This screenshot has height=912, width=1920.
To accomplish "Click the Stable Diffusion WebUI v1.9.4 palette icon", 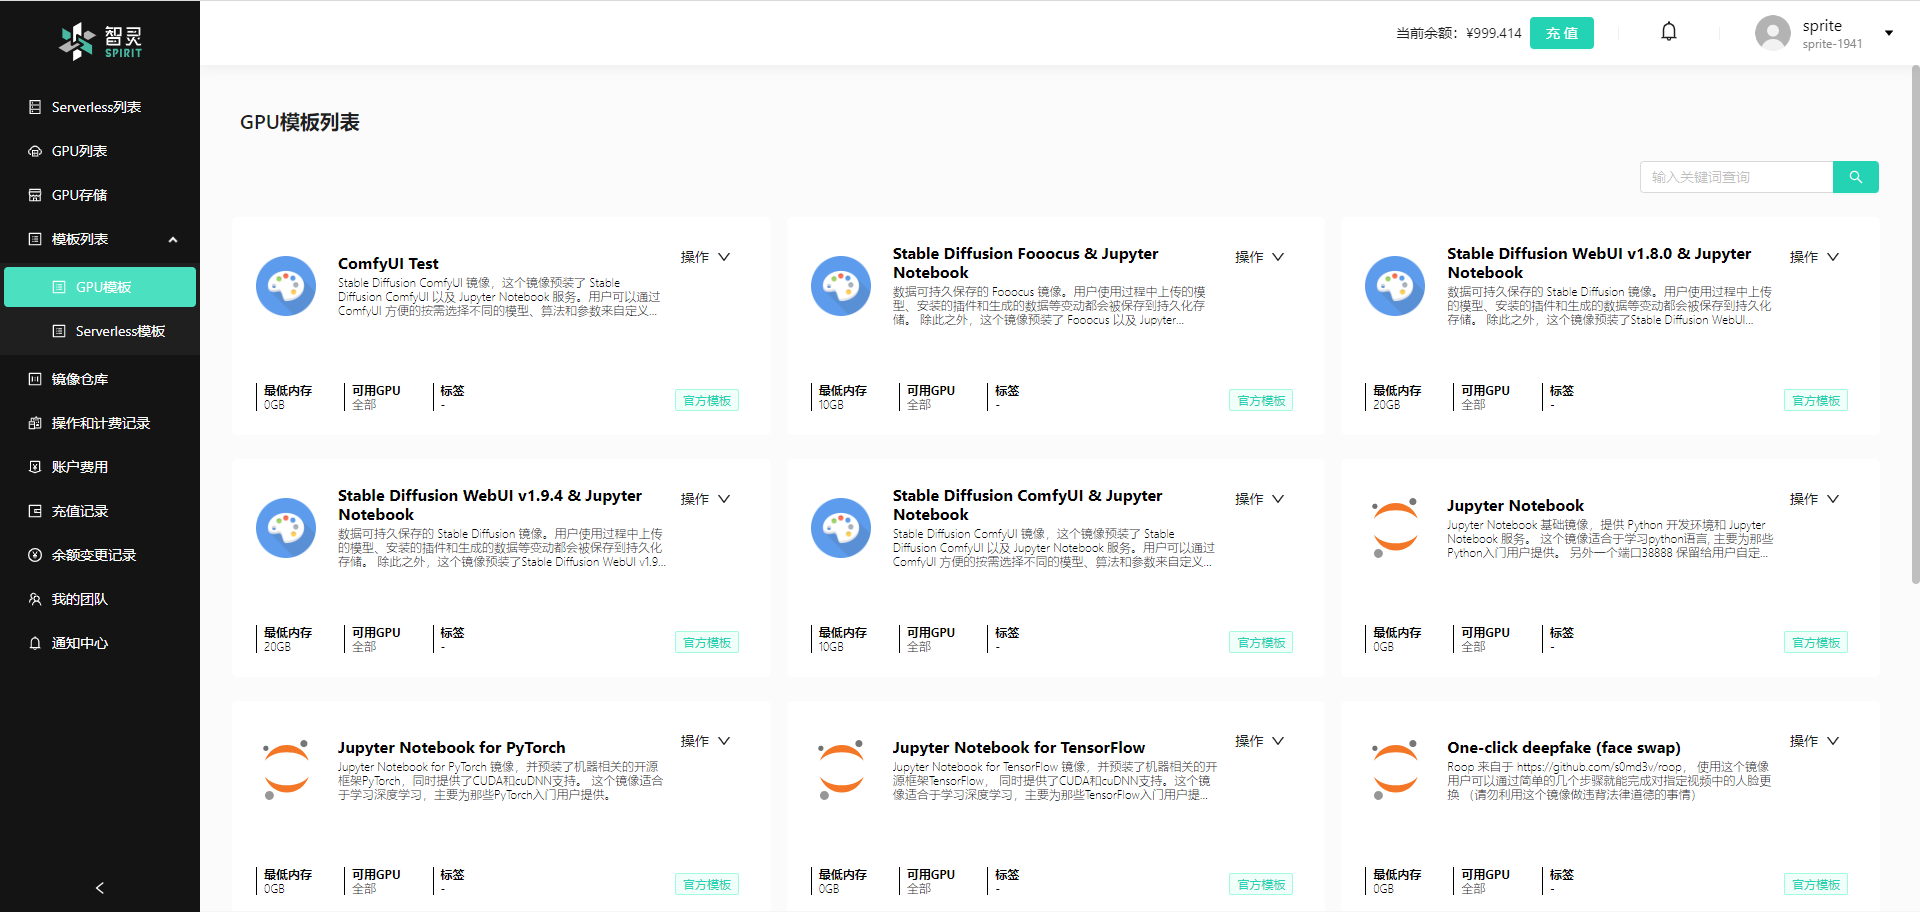I will 286,528.
